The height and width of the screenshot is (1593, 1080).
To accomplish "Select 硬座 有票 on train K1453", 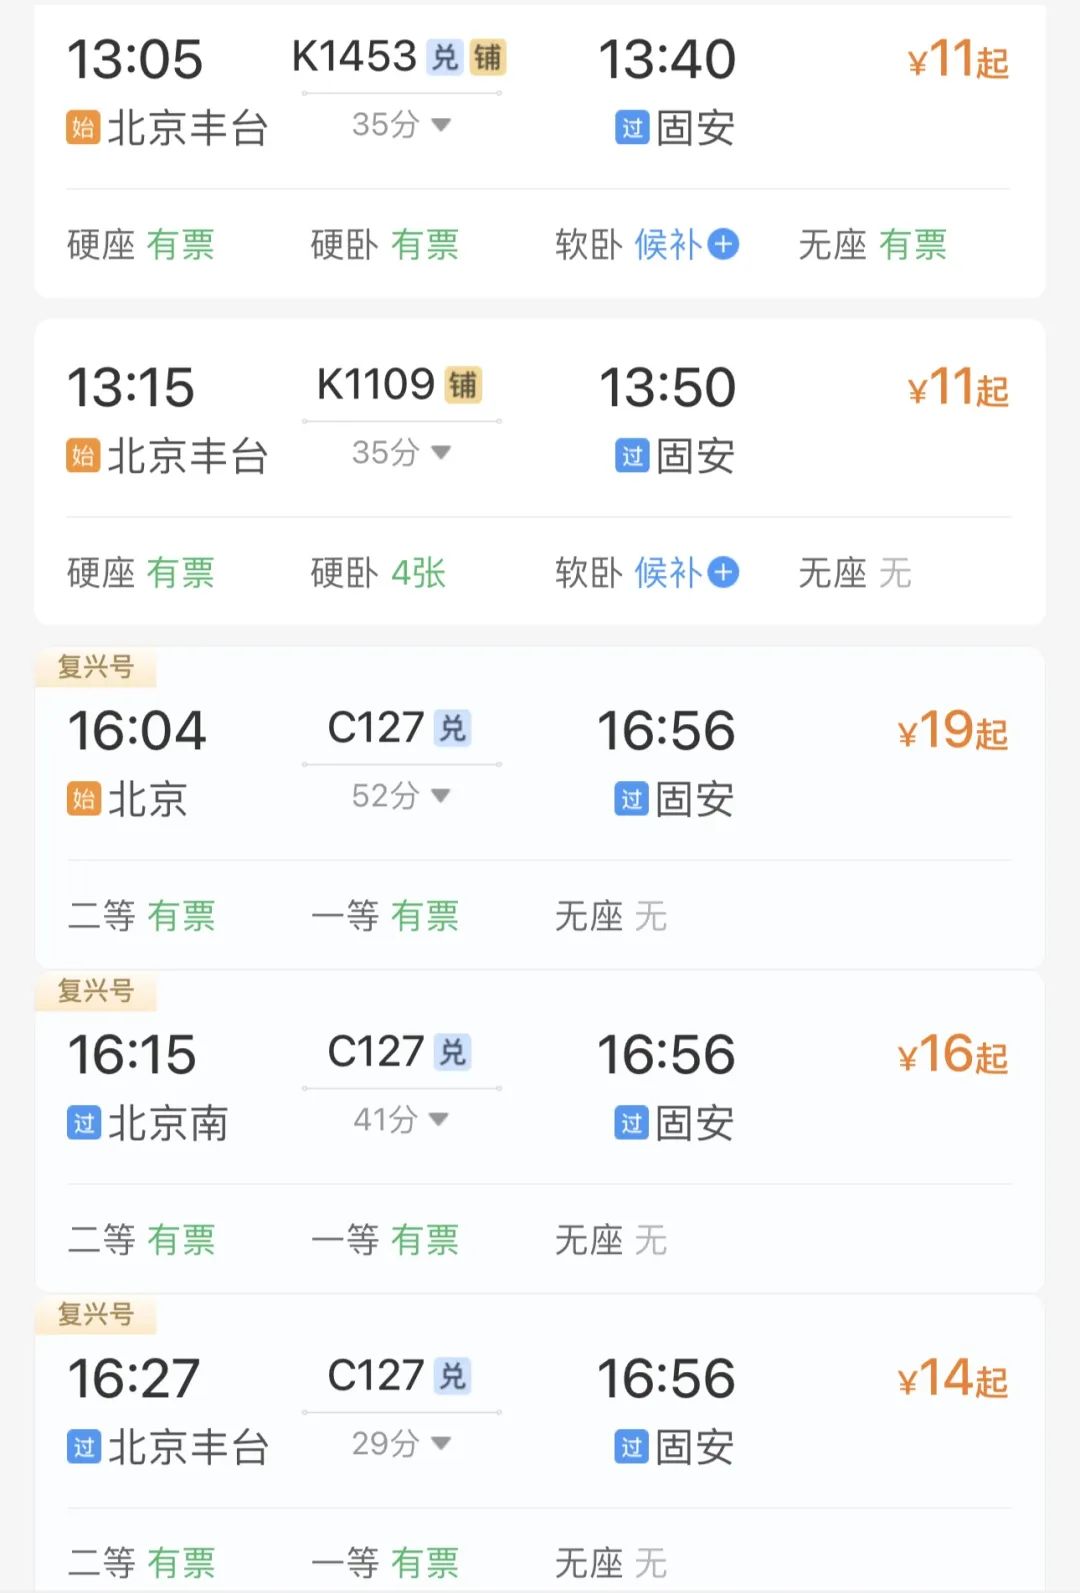I will (141, 244).
